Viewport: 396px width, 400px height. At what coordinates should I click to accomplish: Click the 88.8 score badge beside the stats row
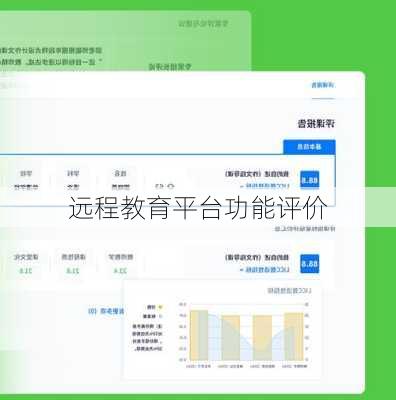[310, 264]
